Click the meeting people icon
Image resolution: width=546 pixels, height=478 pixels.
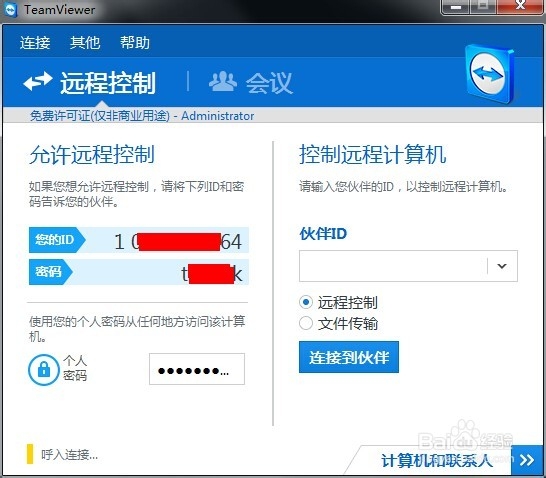point(223,82)
